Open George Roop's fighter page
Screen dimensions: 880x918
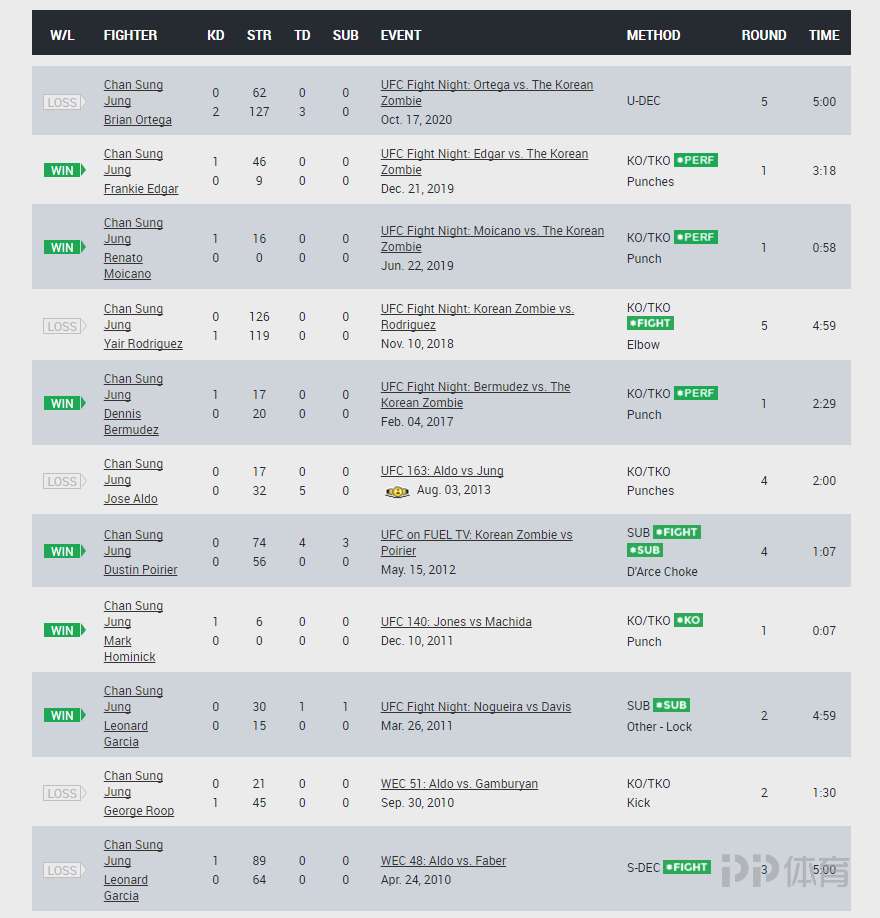pos(139,811)
